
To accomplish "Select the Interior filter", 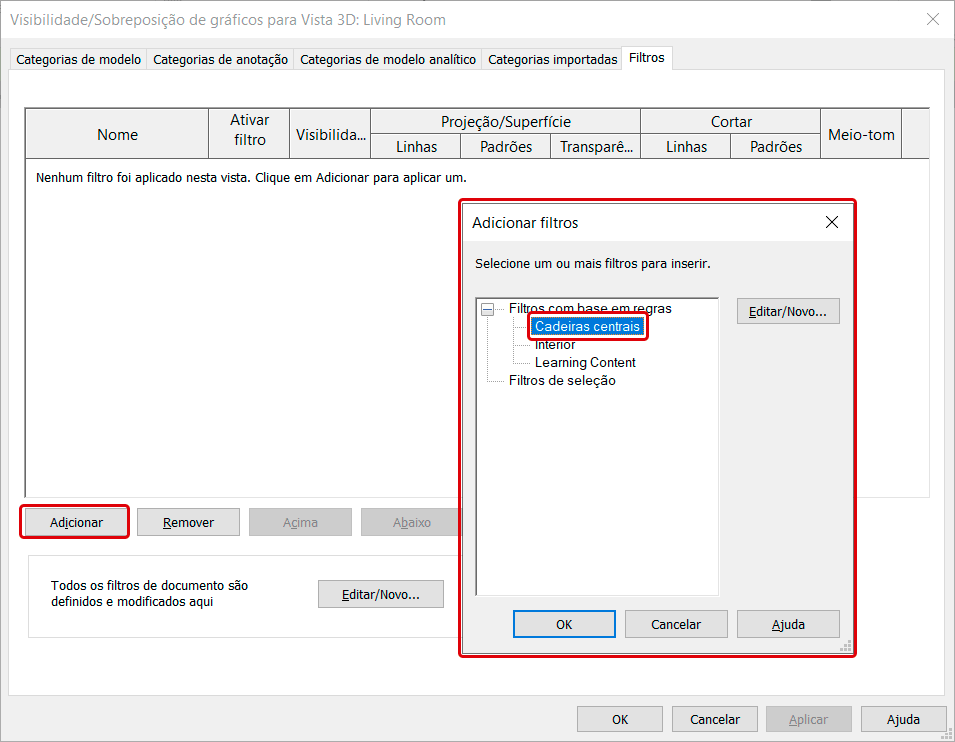I will [555, 345].
